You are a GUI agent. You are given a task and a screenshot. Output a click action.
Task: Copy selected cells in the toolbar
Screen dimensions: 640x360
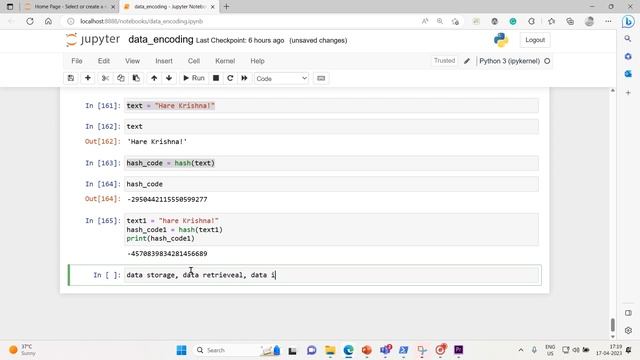click(120, 78)
